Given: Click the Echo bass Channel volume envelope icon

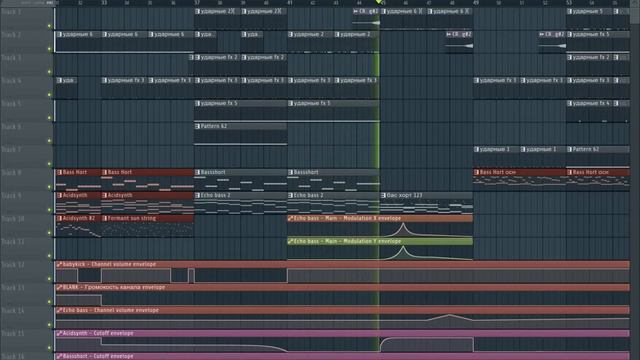Looking at the screenshot, I should pos(59,310).
